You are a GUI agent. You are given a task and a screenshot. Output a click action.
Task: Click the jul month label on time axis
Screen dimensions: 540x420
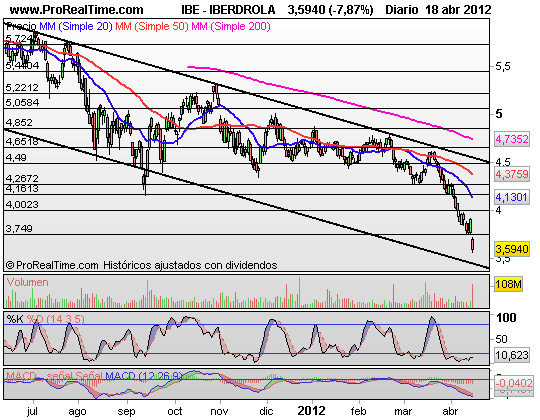pyautogui.click(x=32, y=411)
